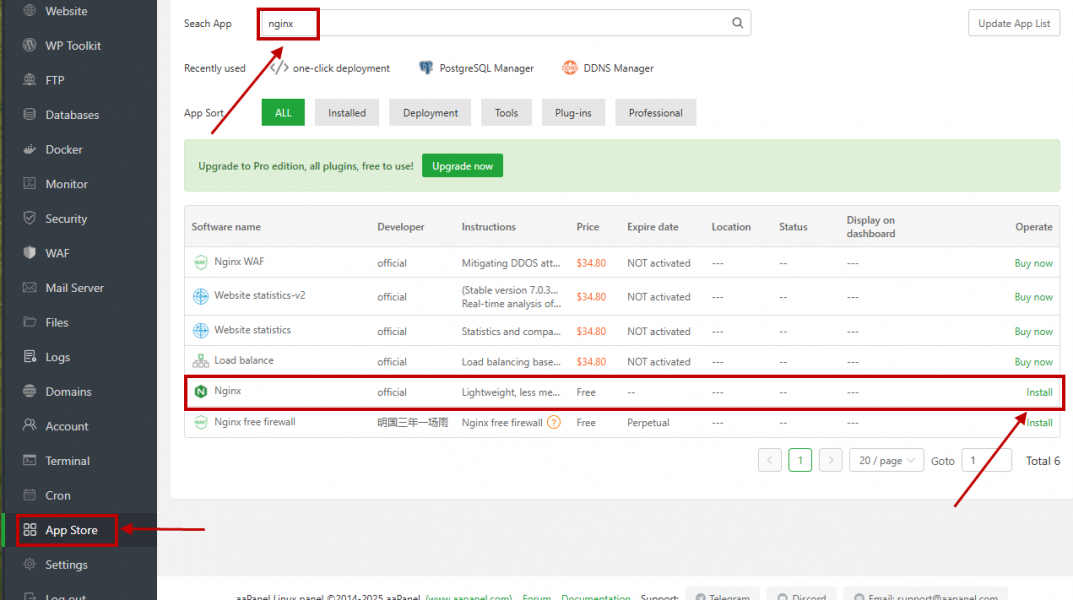Open the Docker whale icon

(29, 149)
